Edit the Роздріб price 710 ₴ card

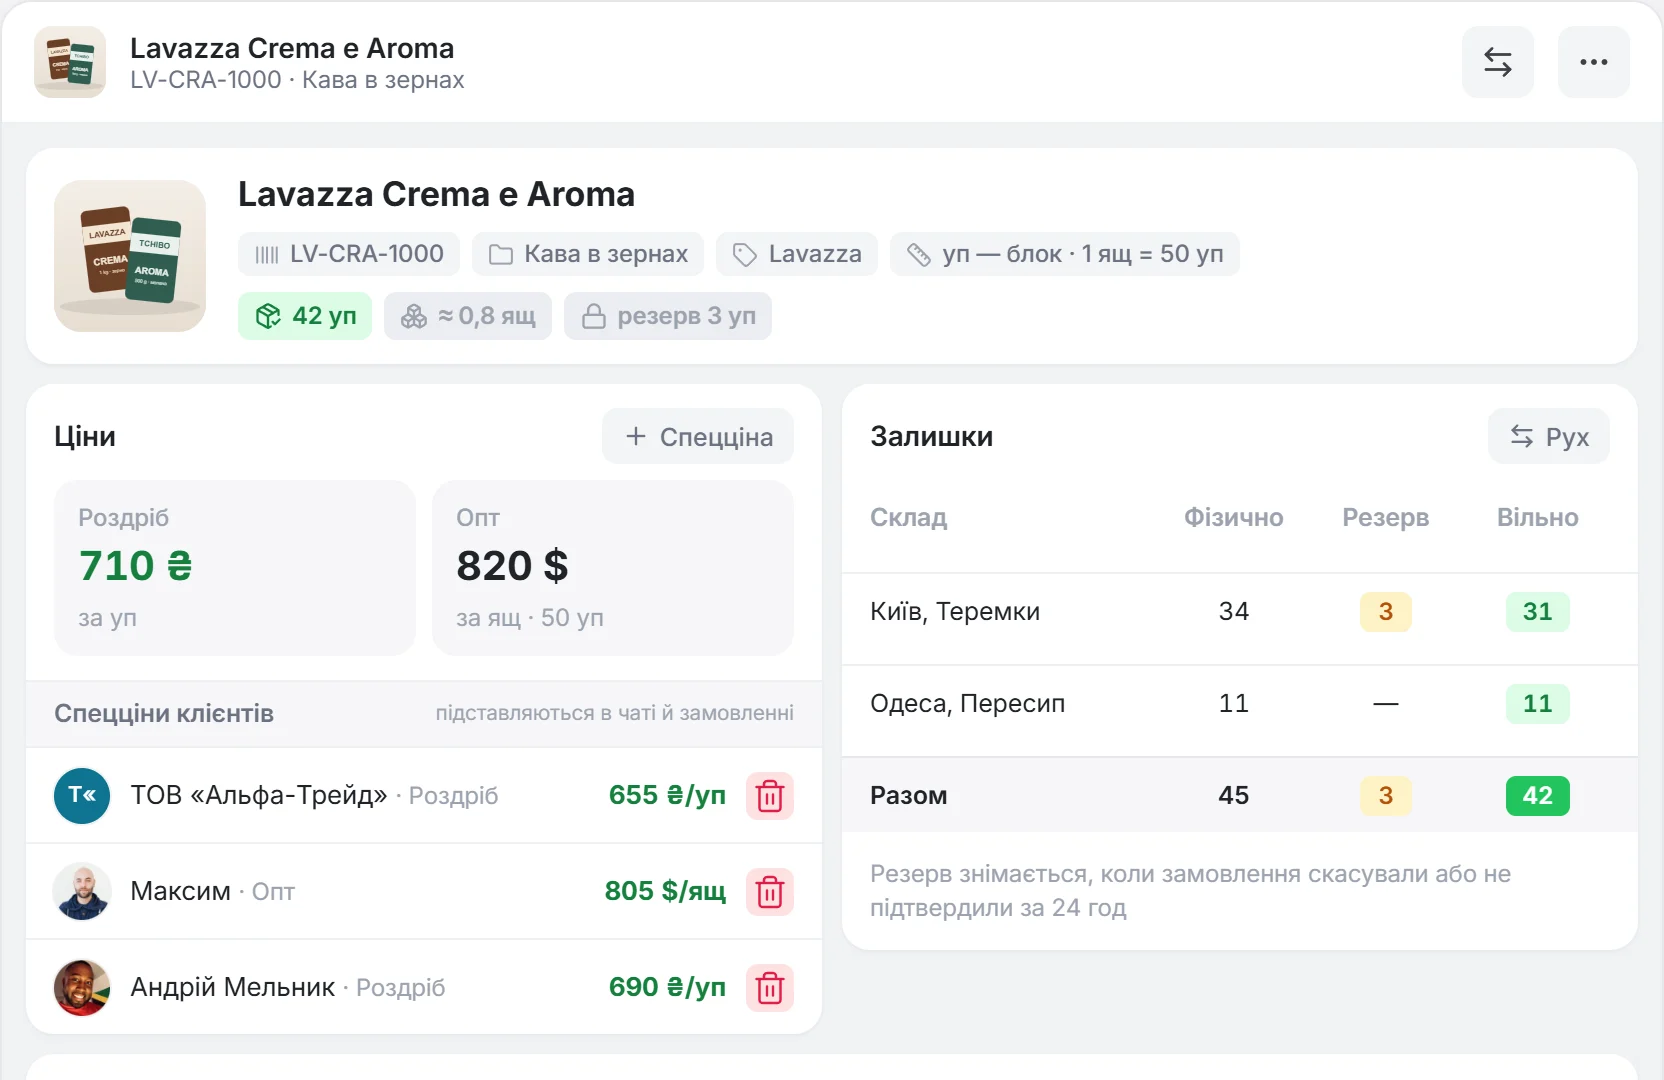tap(235, 568)
